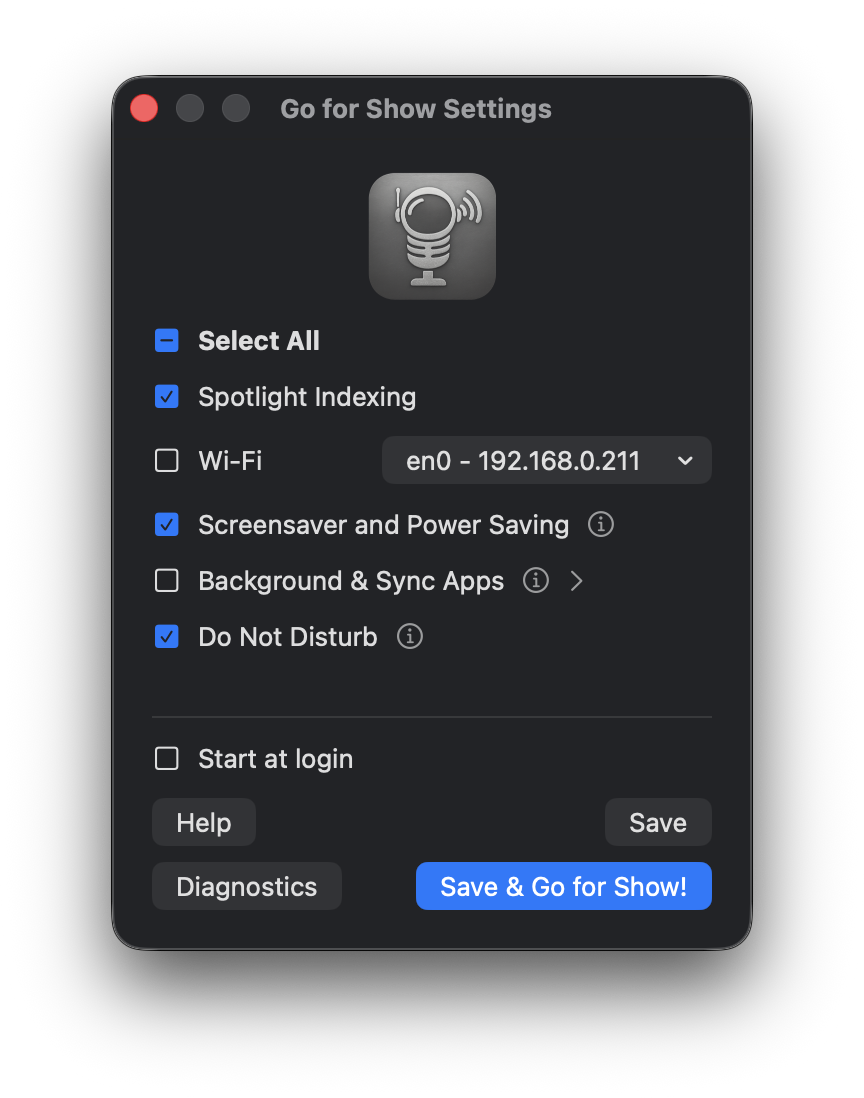Check the Background & Sync Apps box
Image resolution: width=864 pixels, height=1098 pixels.
pyautogui.click(x=167, y=580)
